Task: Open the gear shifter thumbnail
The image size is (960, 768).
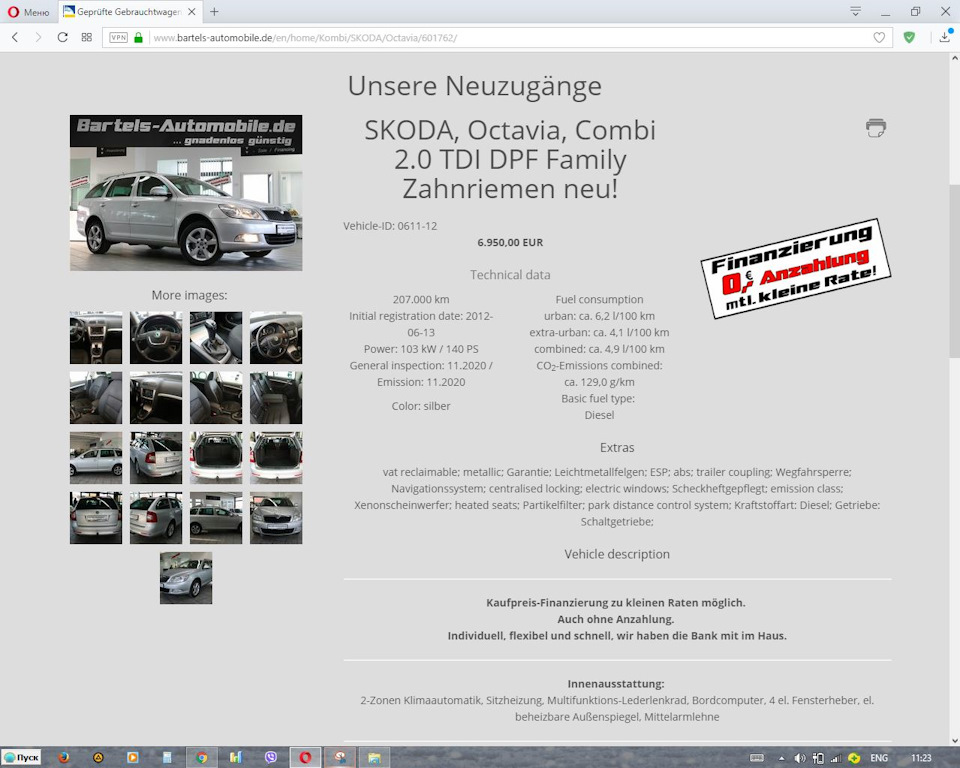Action: [216, 337]
